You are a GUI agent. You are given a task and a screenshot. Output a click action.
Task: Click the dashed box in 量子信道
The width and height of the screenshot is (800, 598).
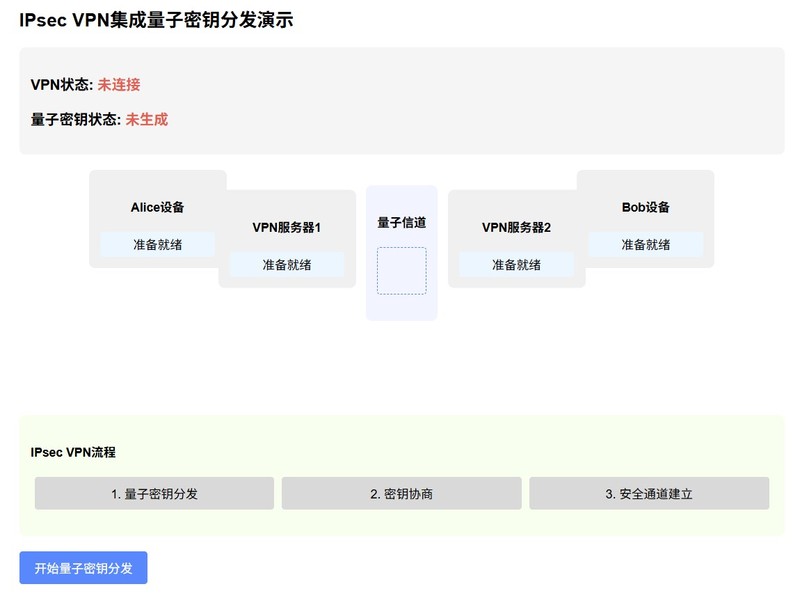402,270
